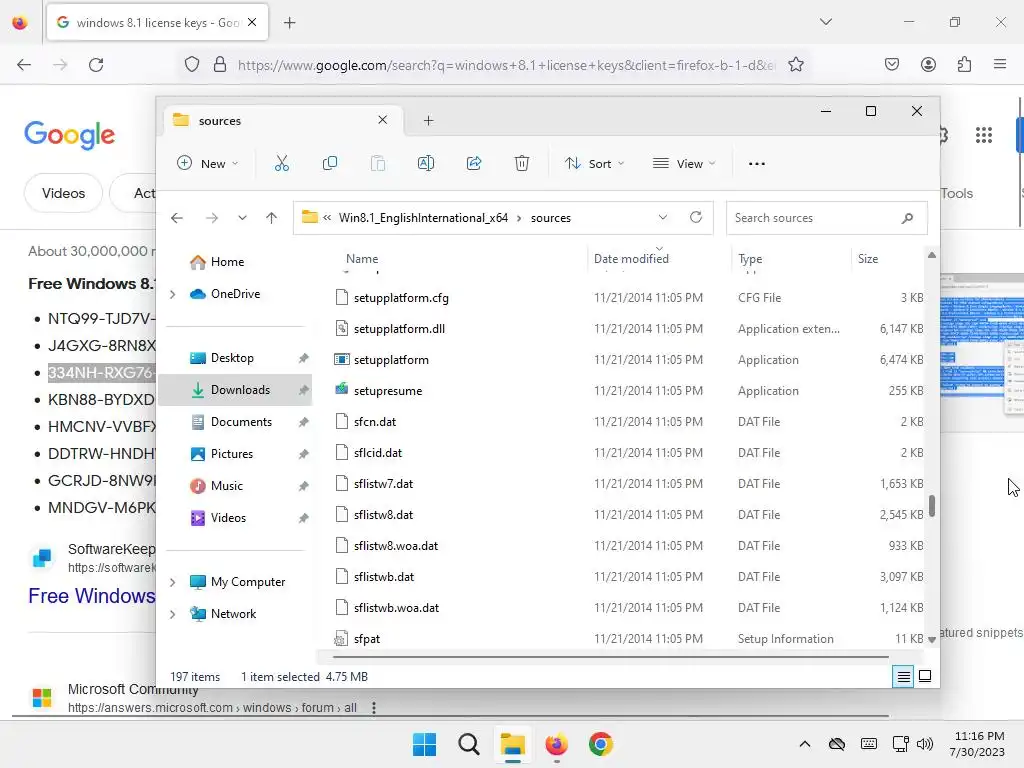This screenshot has height=768, width=1024.
Task: Expand OneDrive tree node
Action: tap(172, 295)
